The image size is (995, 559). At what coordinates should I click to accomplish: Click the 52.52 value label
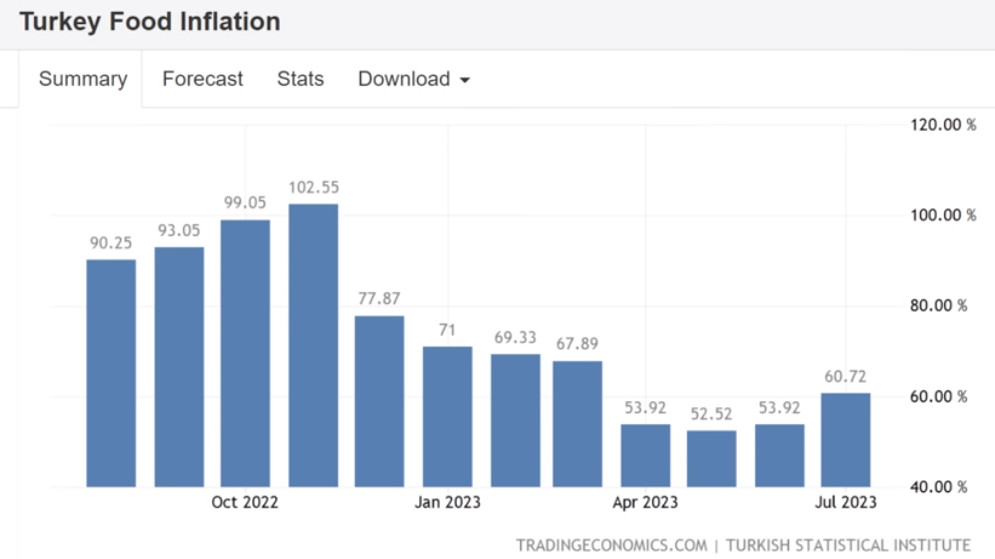coord(711,414)
